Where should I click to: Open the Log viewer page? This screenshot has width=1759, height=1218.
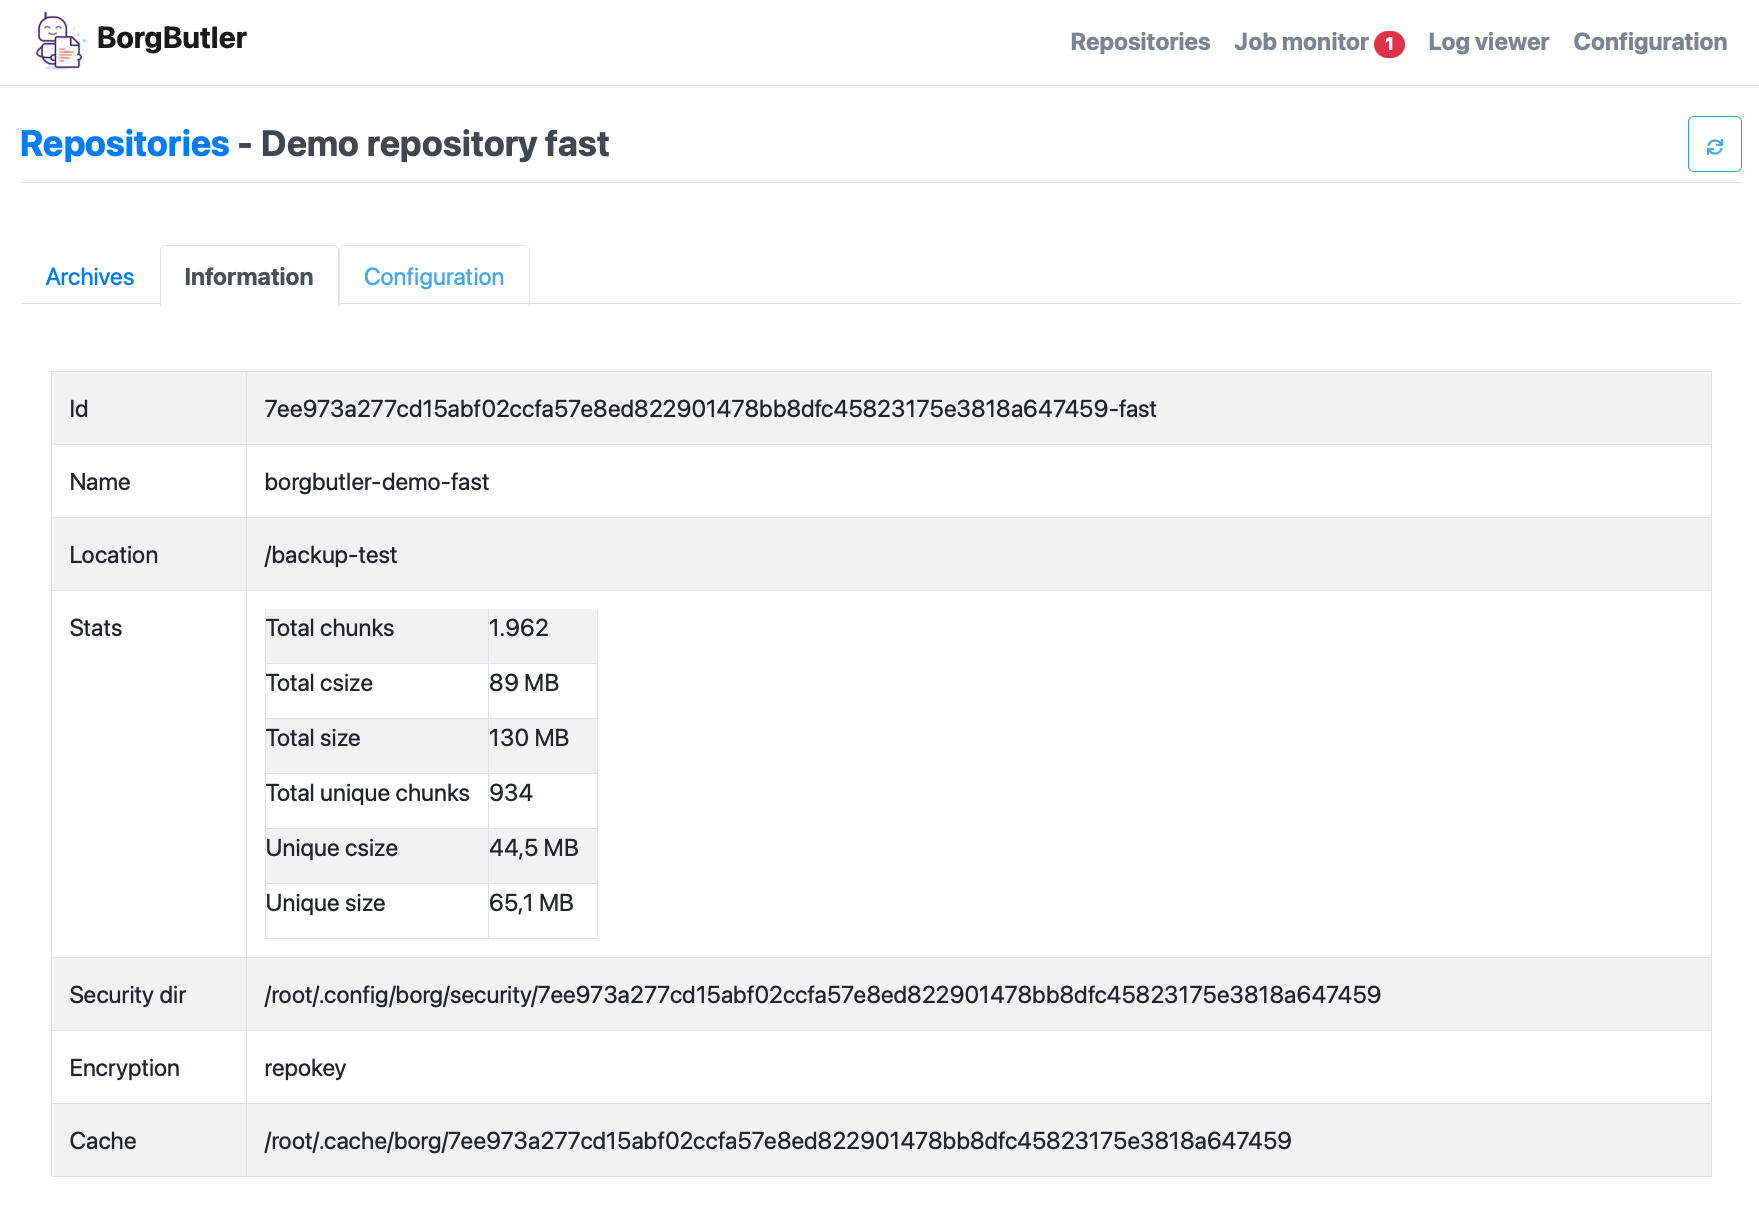1488,42
